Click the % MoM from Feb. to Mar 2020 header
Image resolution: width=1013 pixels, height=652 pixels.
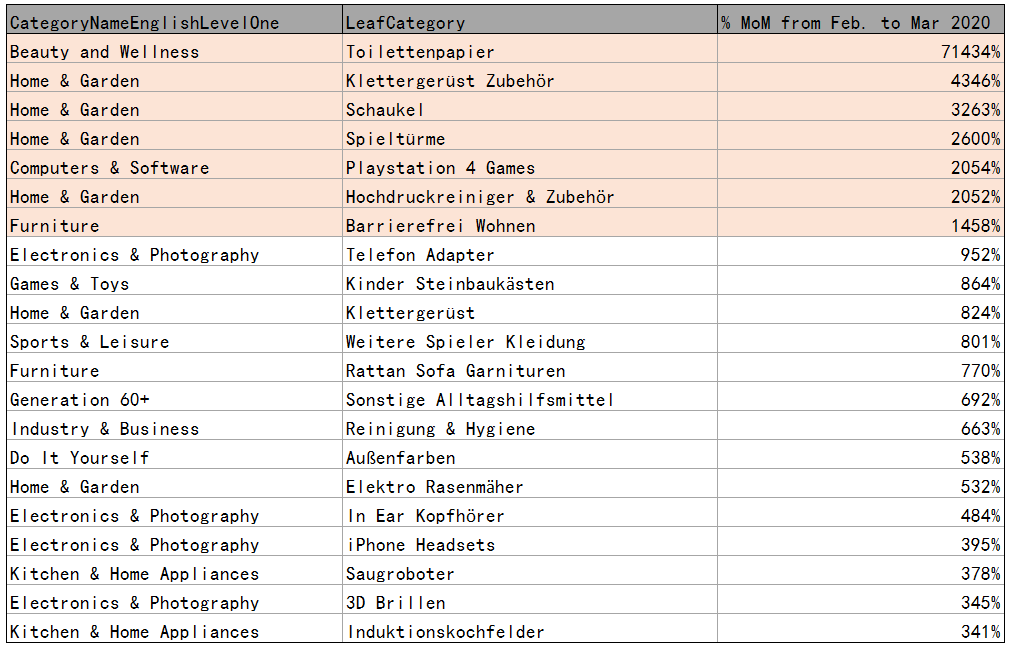[856, 22]
